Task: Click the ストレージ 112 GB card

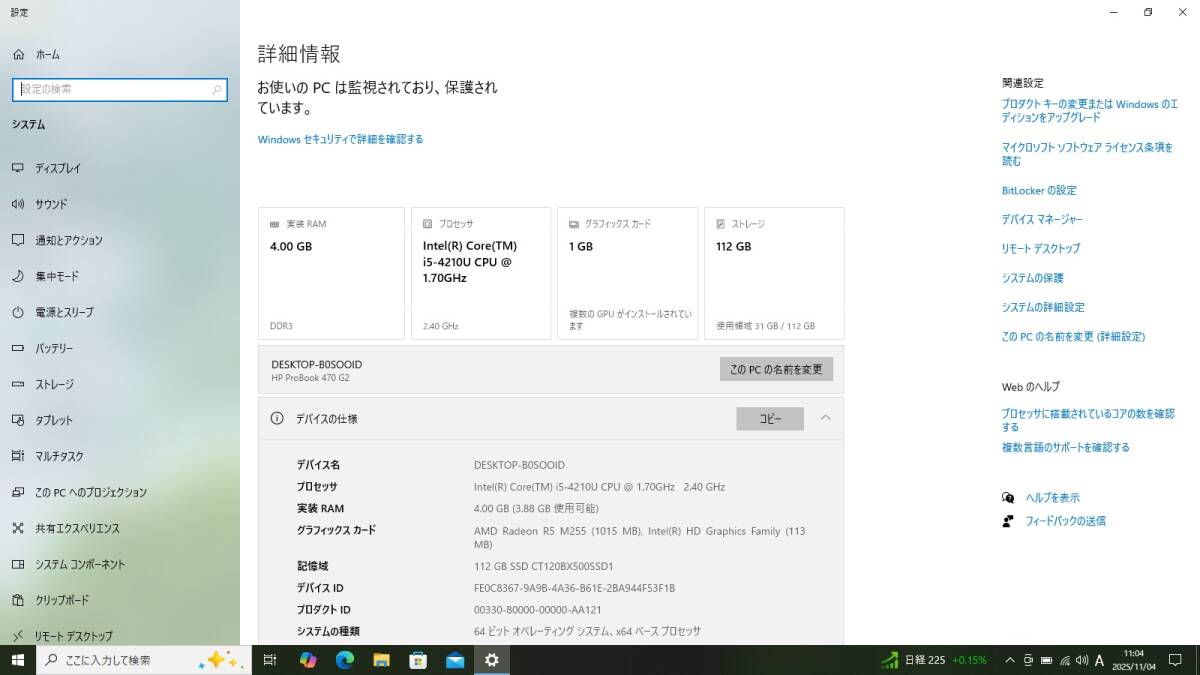Action: (x=774, y=273)
